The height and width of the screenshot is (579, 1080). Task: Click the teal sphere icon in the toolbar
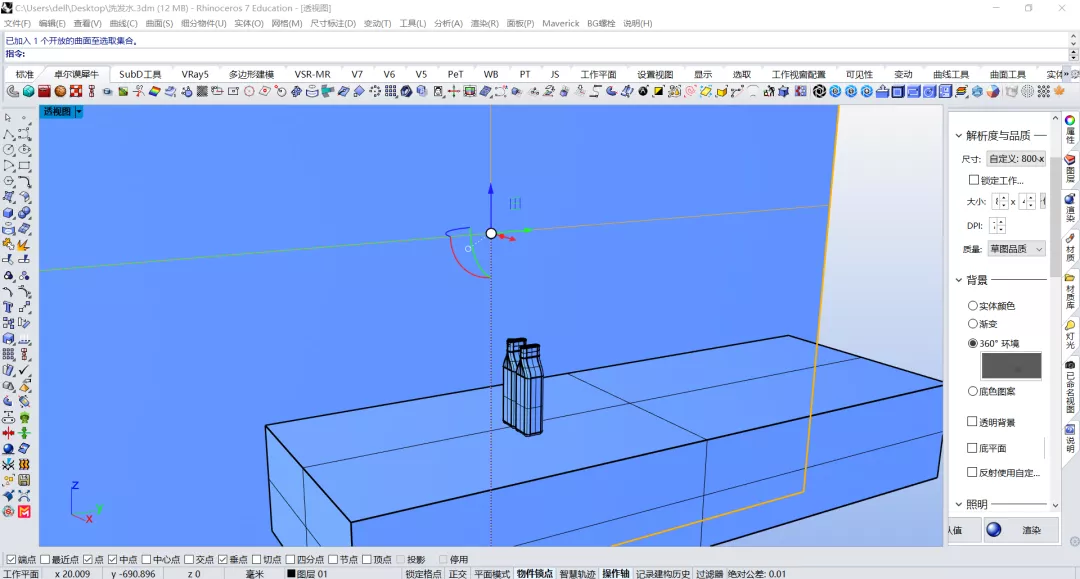point(28,92)
